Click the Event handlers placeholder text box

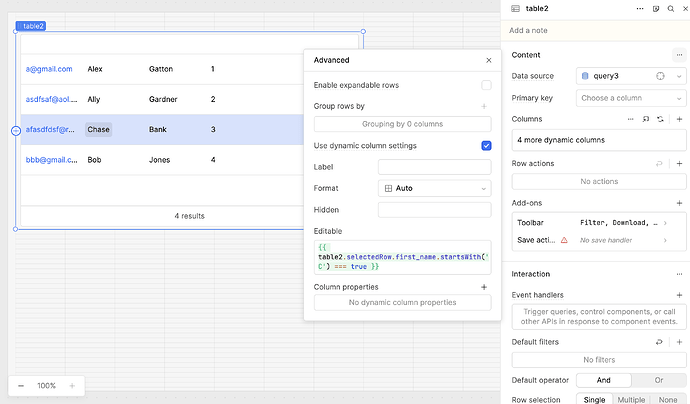[x=598, y=316]
